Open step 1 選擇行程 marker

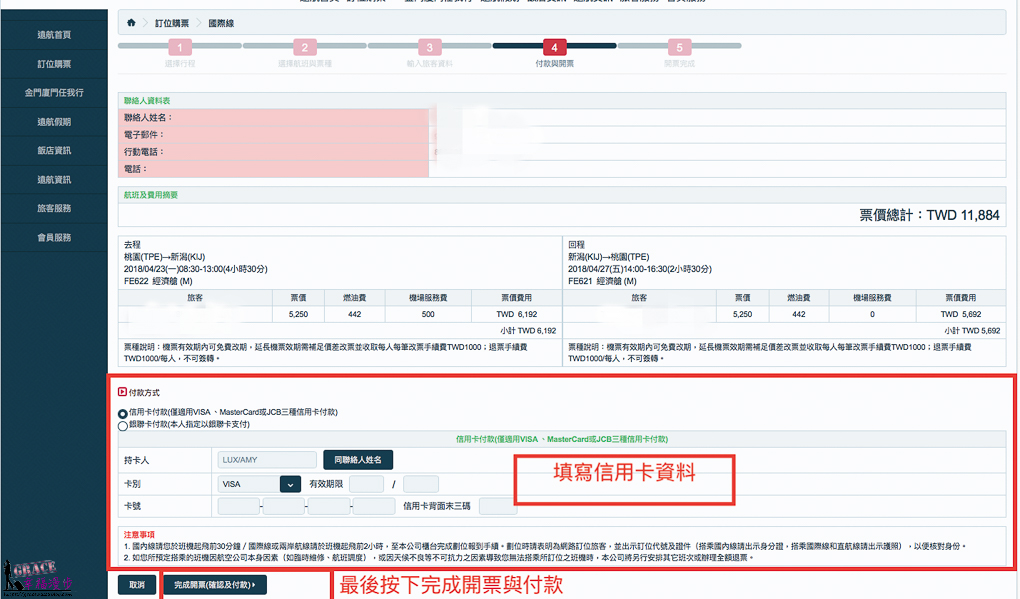(x=180, y=47)
